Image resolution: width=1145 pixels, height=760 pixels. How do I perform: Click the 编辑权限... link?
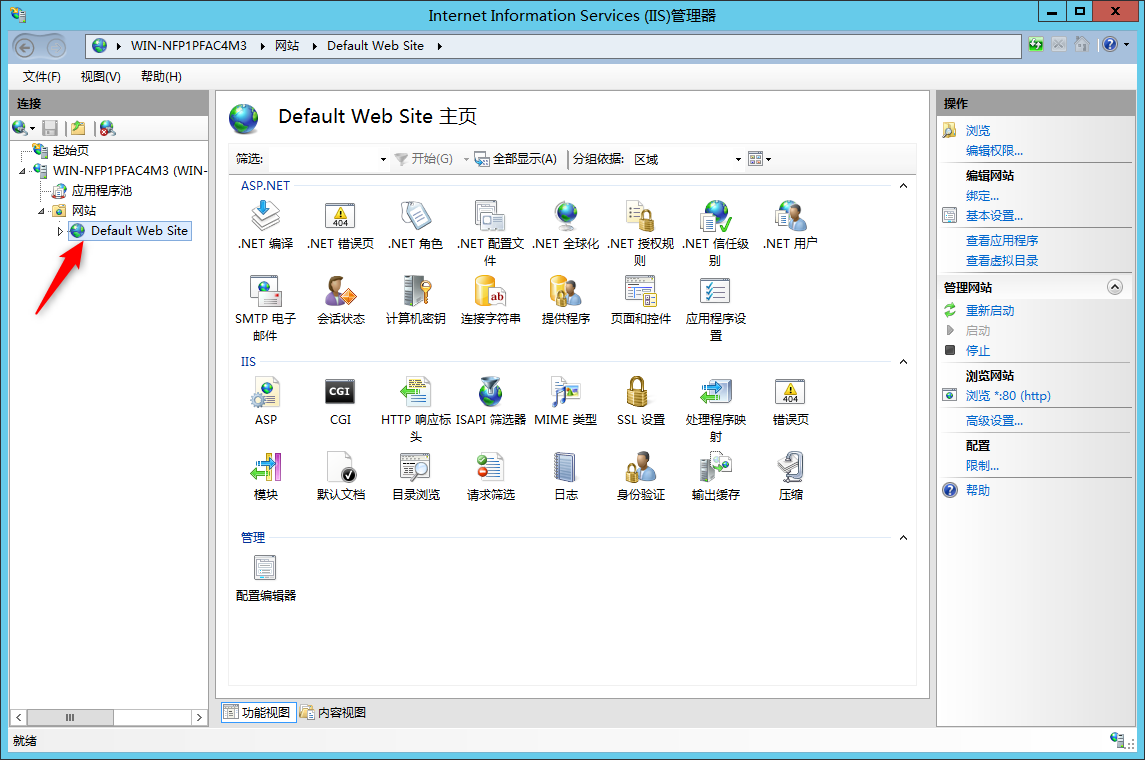point(994,151)
